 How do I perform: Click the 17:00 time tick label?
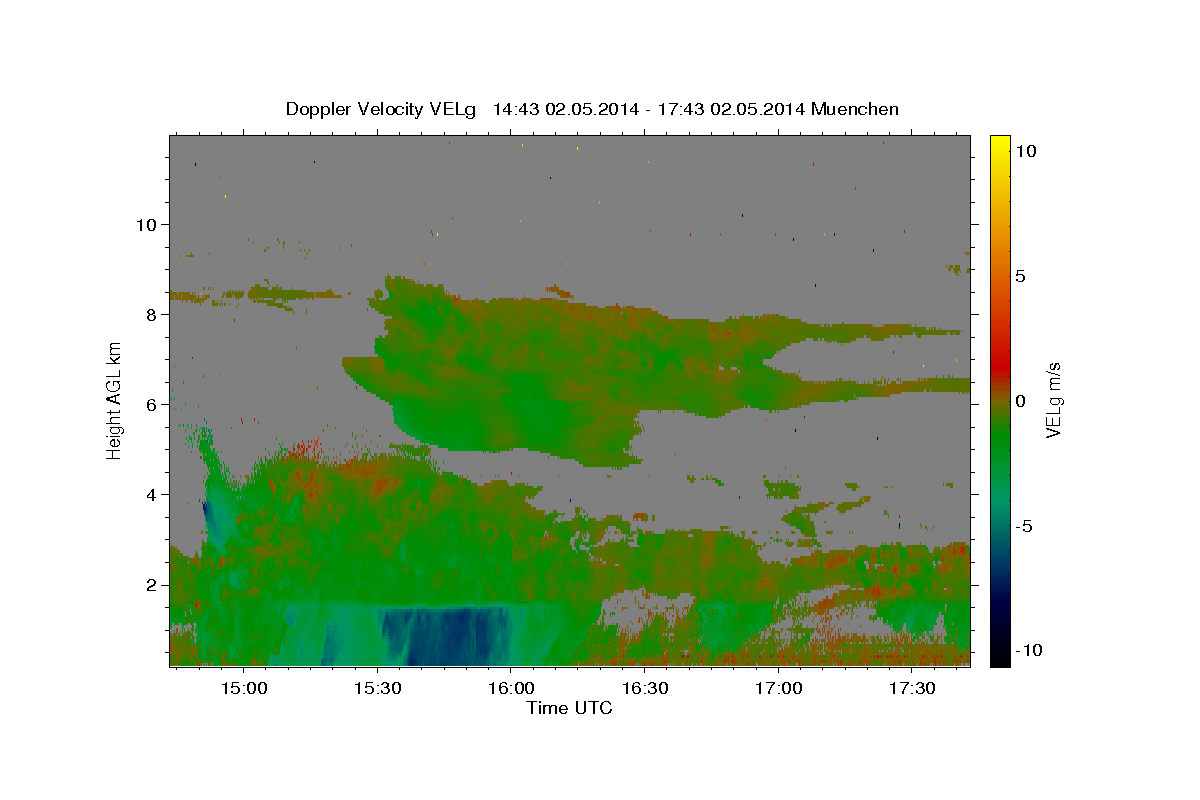[x=778, y=688]
